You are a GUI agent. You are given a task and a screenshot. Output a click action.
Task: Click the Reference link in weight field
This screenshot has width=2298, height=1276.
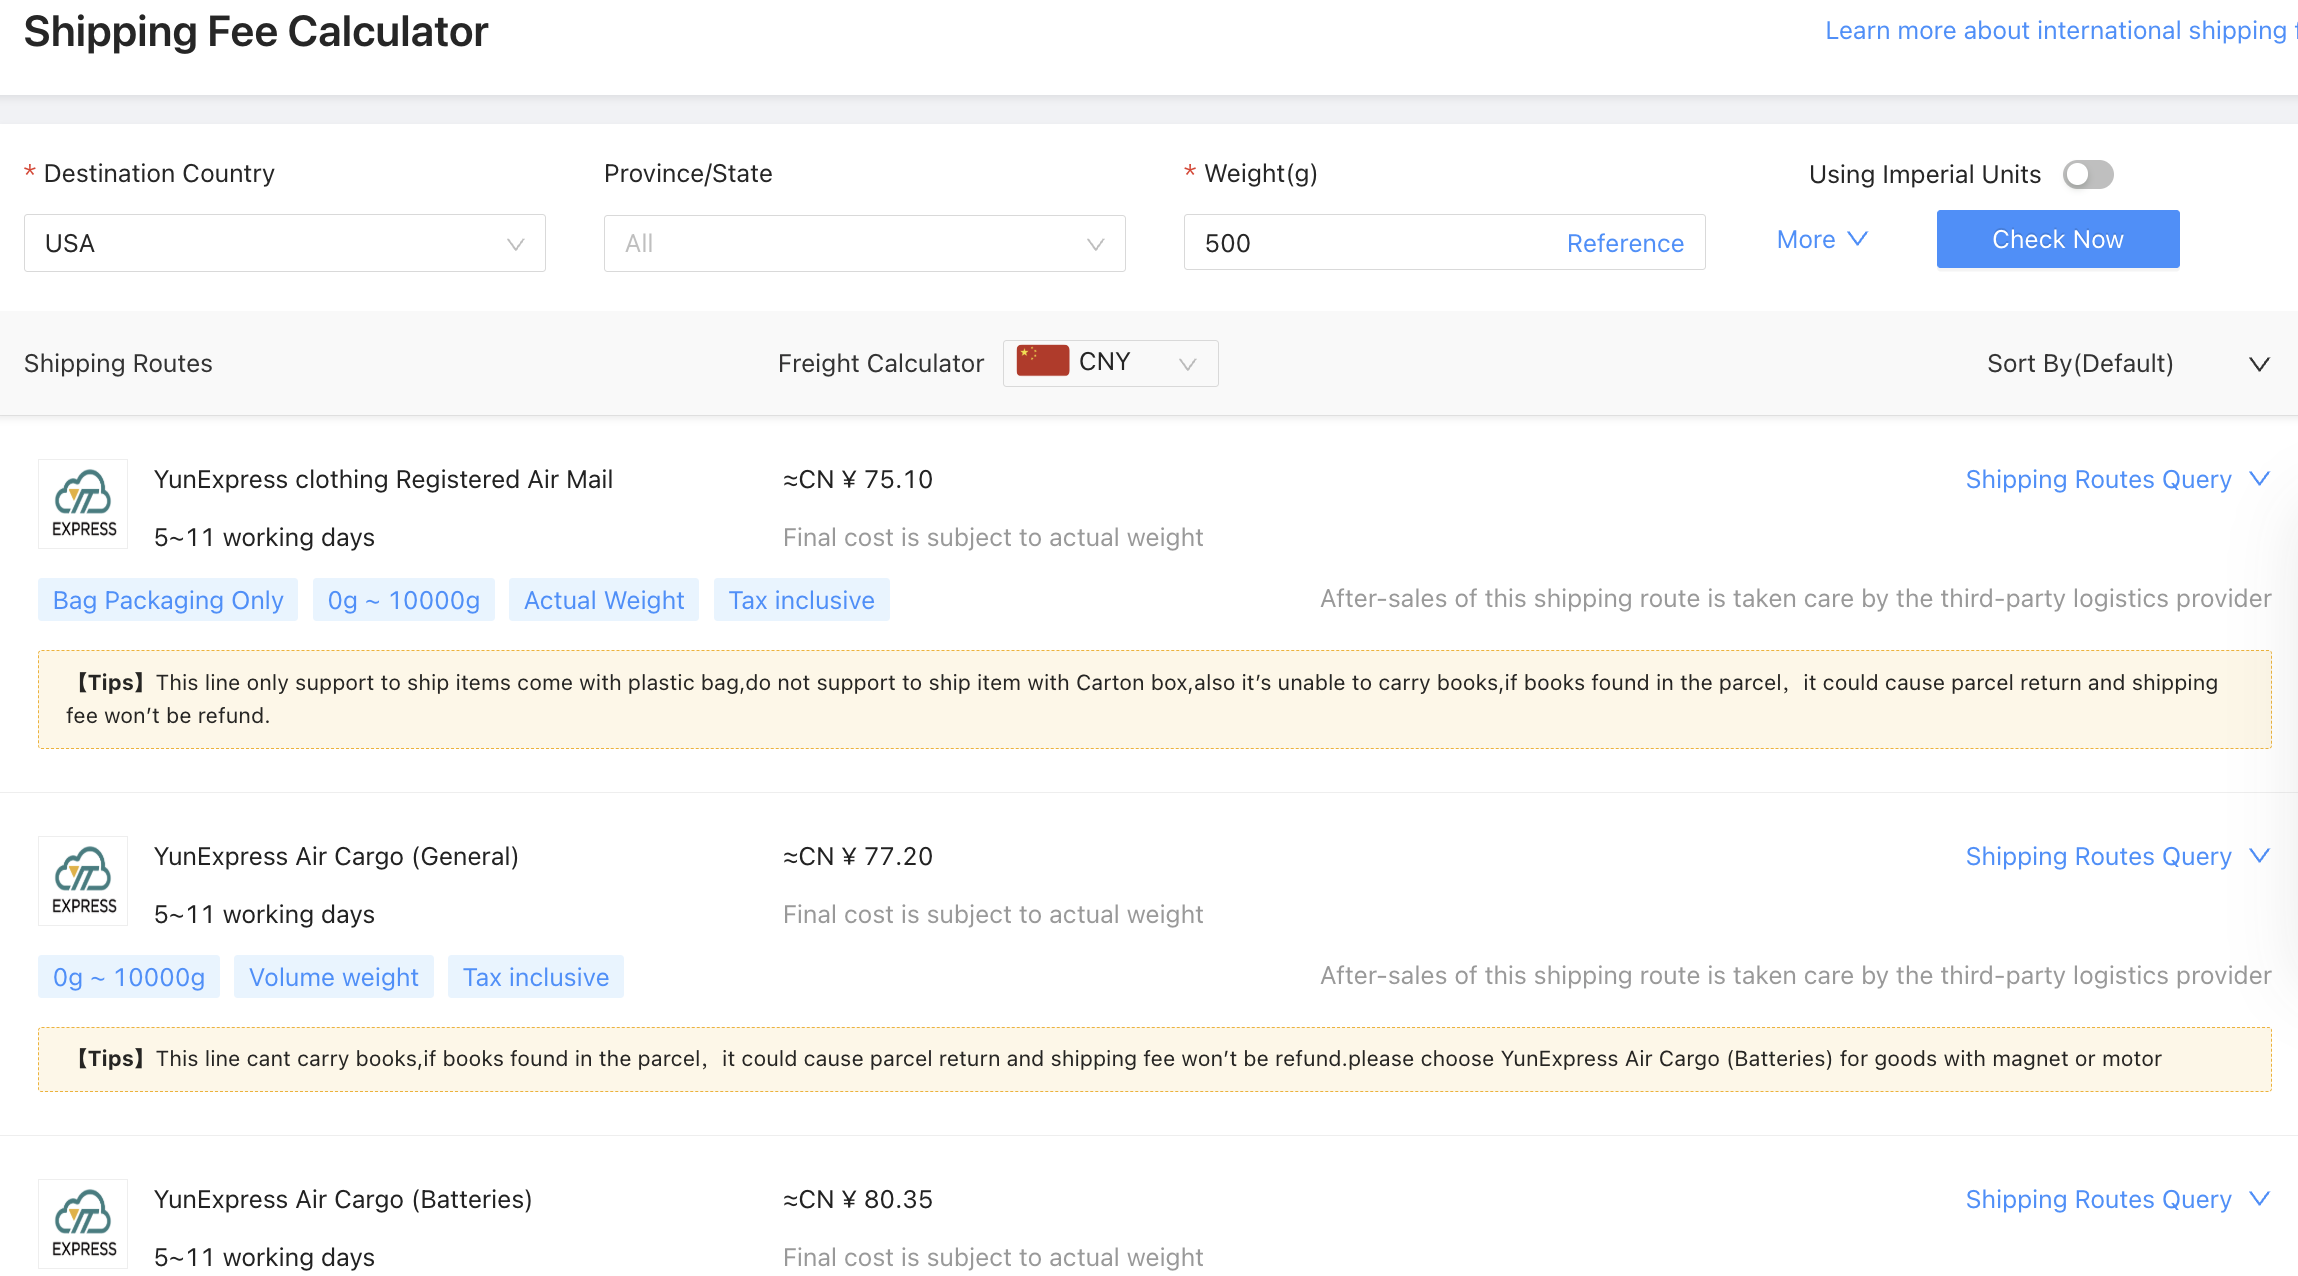[x=1625, y=243]
